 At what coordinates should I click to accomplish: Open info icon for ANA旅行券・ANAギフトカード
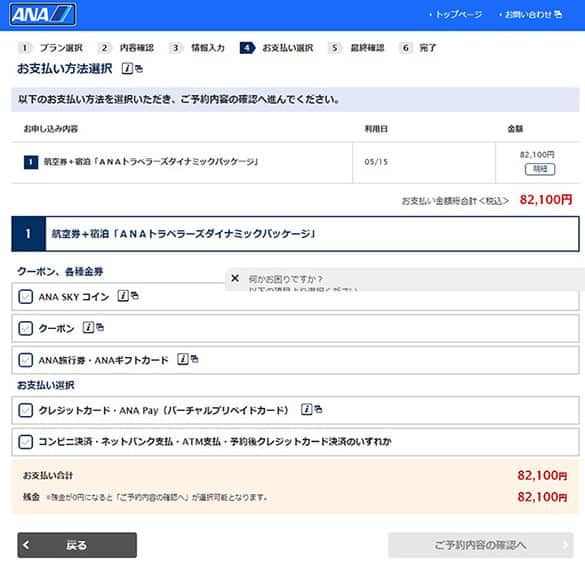click(183, 359)
